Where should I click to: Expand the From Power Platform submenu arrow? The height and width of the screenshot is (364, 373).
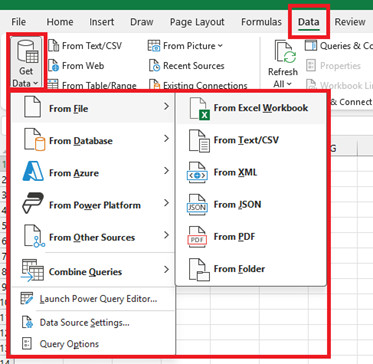pos(166,203)
